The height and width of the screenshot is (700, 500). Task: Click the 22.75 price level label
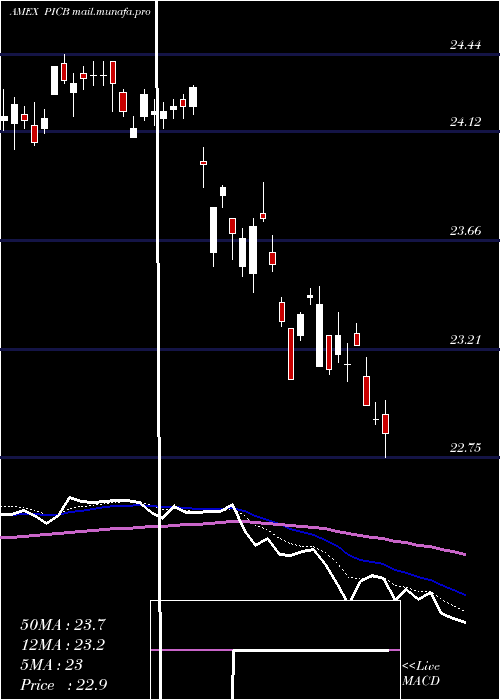pyautogui.click(x=465, y=448)
